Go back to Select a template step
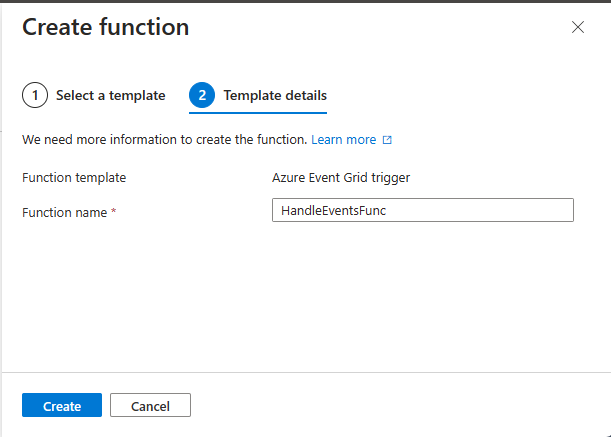The width and height of the screenshot is (611, 437). pos(111,96)
